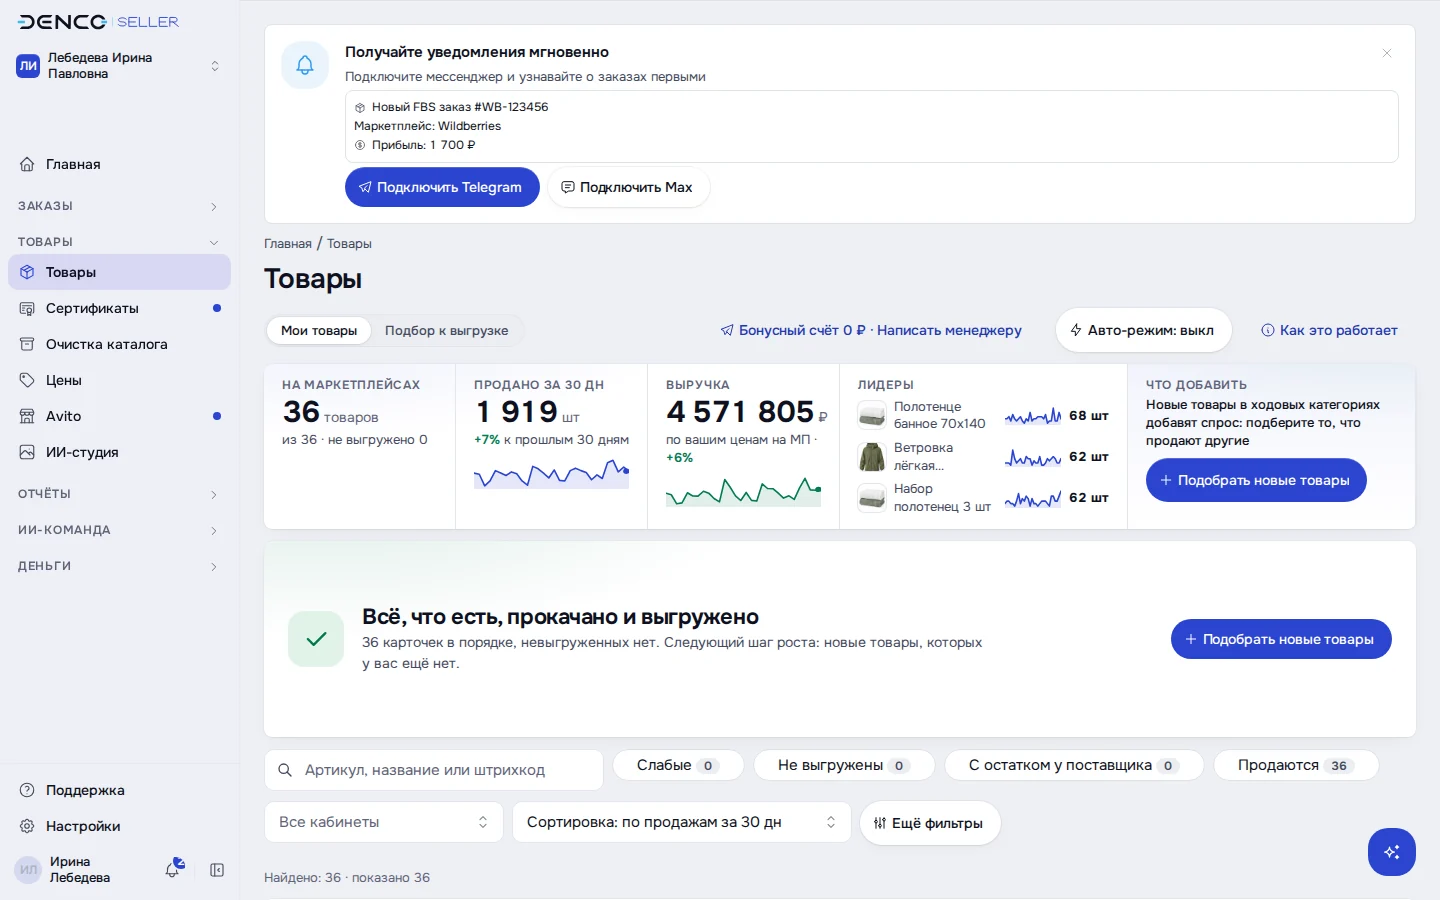Click the bell icon in notification banner
This screenshot has height=900, width=1440.
[305, 65]
